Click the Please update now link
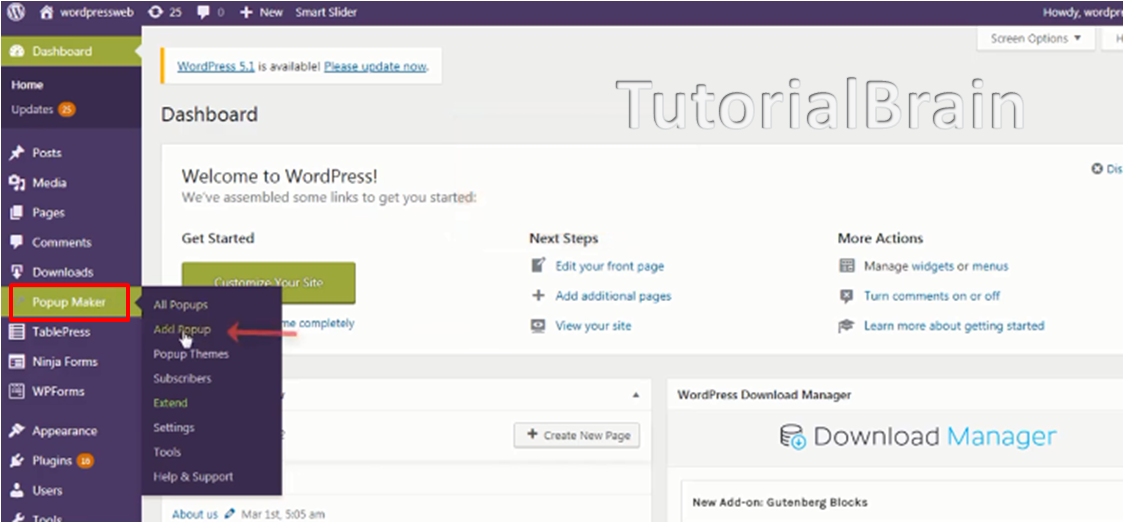Viewport: 1124px width, 523px height. (x=376, y=67)
